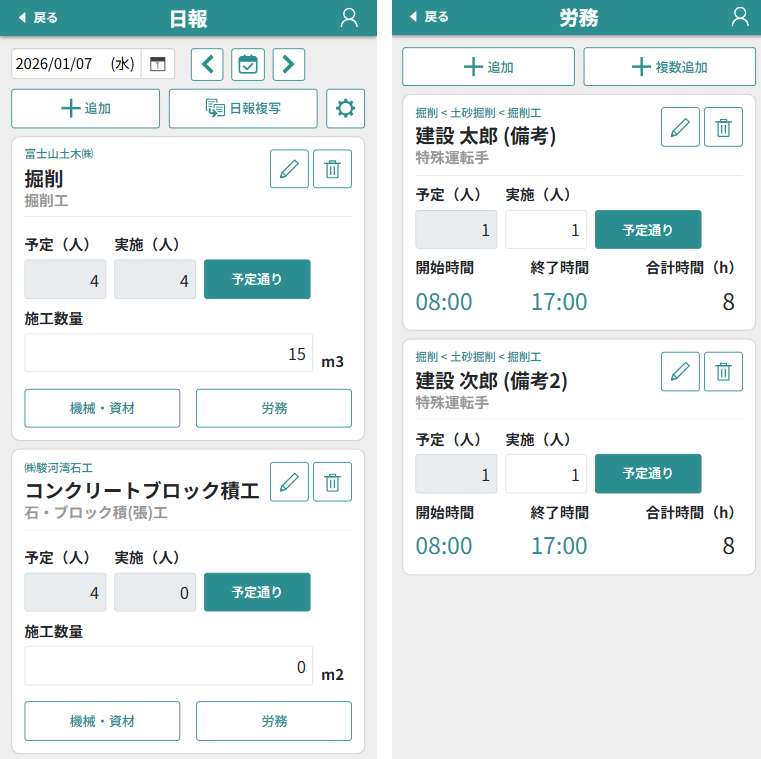Edit the 掘削 work entry
The height and width of the screenshot is (759, 761).
[x=289, y=168]
